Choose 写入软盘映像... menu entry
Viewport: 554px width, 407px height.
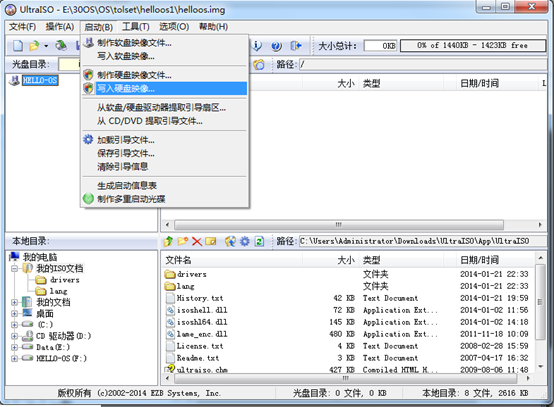[x=165, y=56]
